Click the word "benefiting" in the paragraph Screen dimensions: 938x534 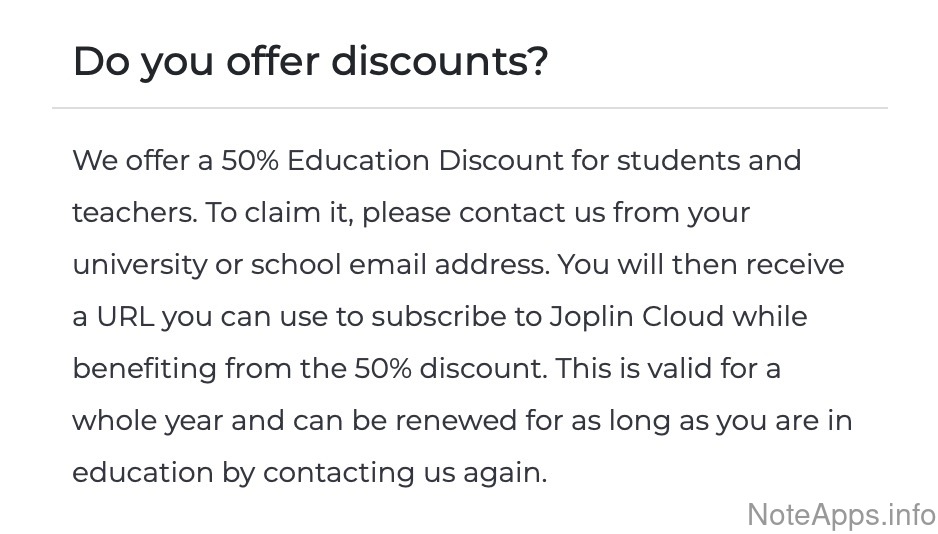(143, 368)
